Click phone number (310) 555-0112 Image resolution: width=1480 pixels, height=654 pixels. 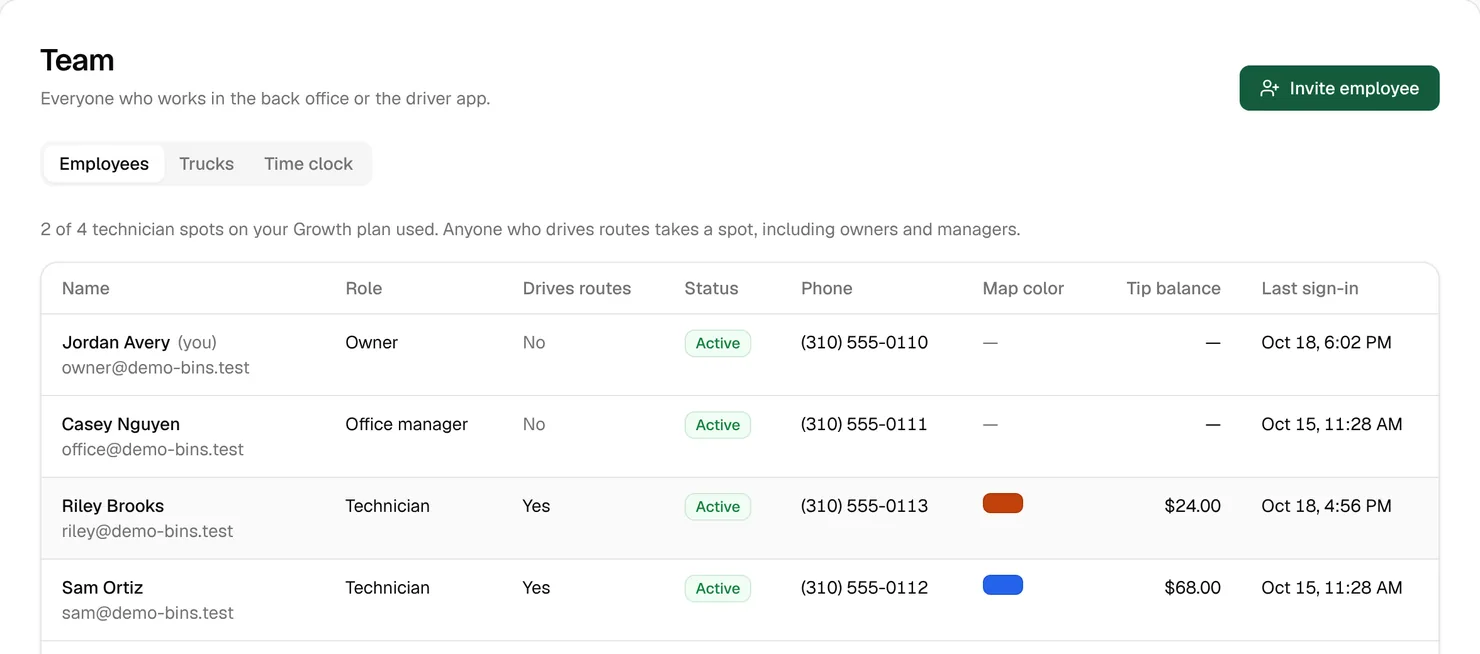click(864, 588)
